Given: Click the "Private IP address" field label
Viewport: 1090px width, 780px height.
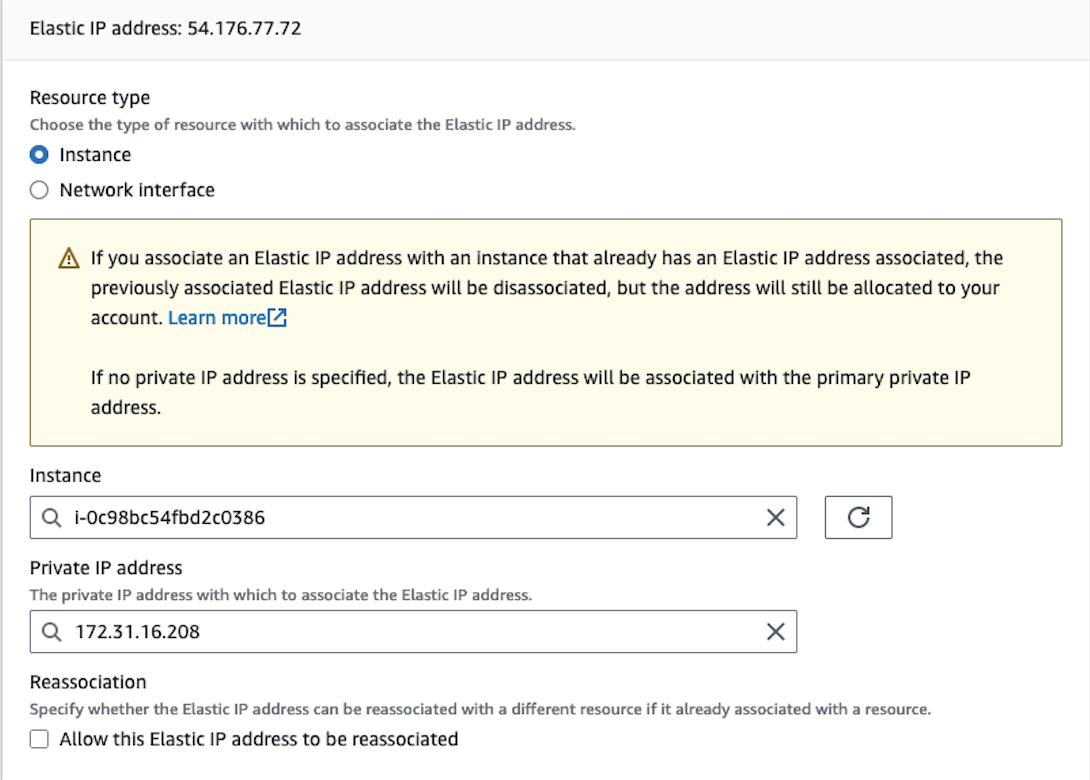Looking at the screenshot, I should pyautogui.click(x=106, y=568).
